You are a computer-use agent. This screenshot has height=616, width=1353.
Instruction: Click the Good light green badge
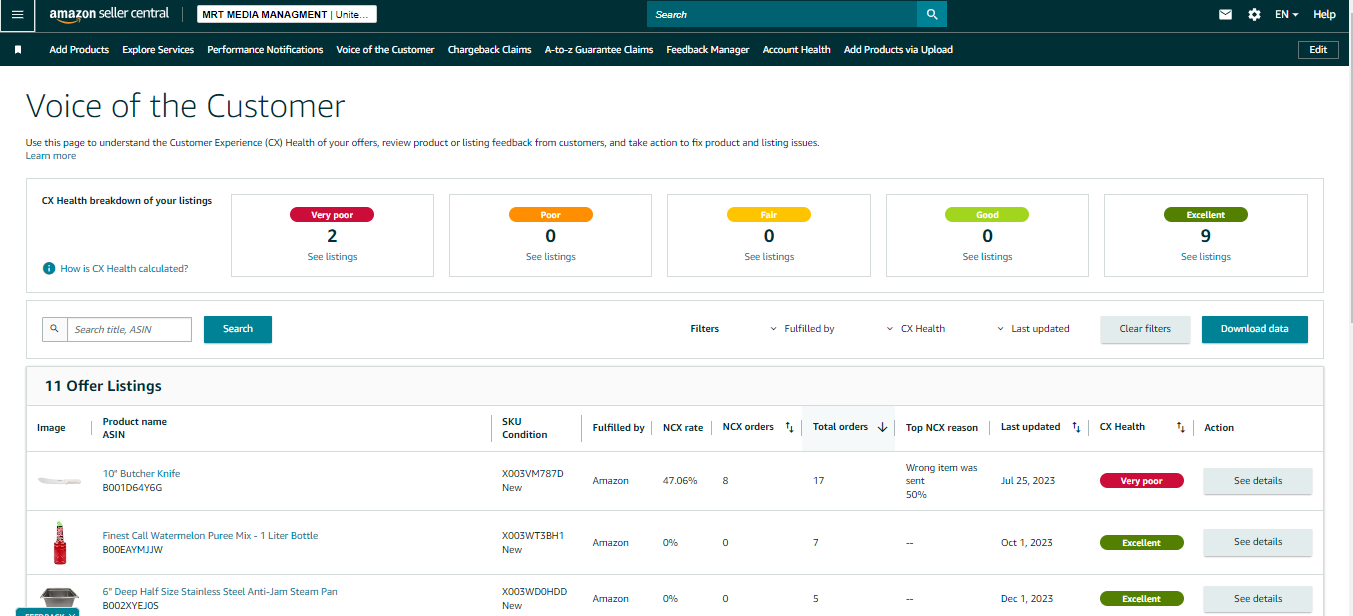pyautogui.click(x=987, y=215)
